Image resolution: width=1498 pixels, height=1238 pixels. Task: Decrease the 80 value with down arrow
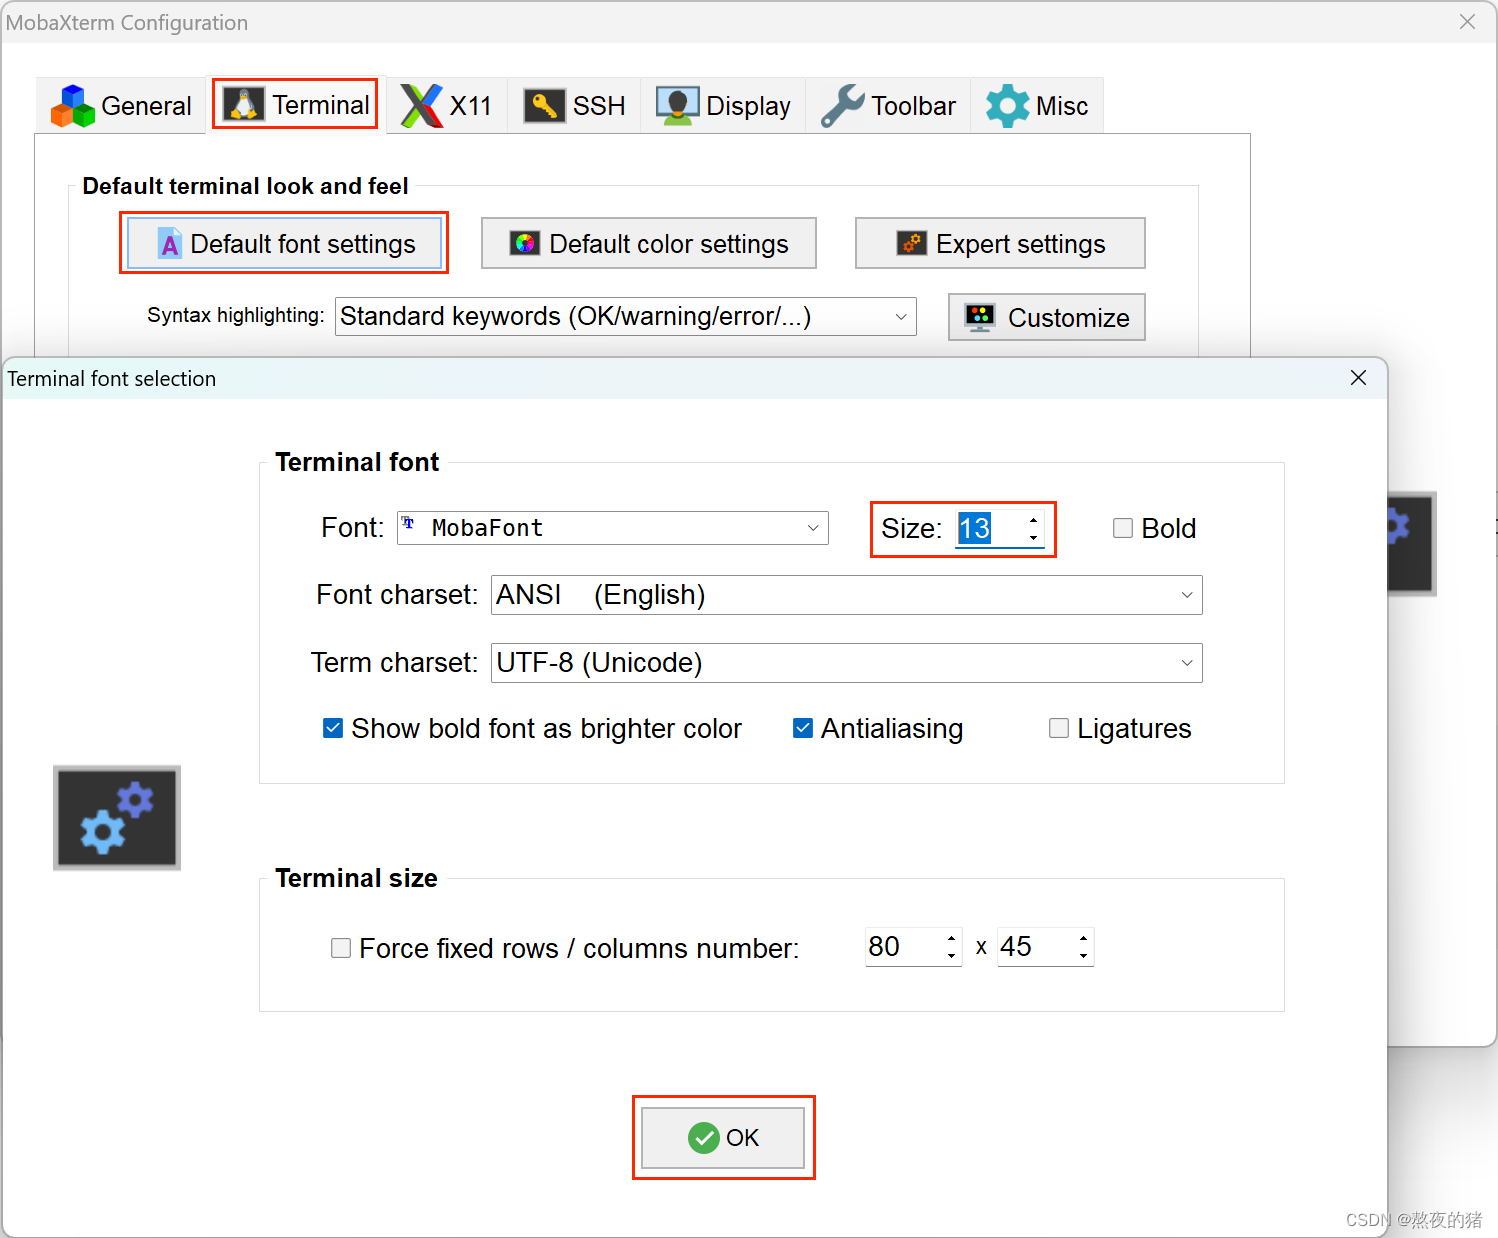pyautogui.click(x=951, y=956)
